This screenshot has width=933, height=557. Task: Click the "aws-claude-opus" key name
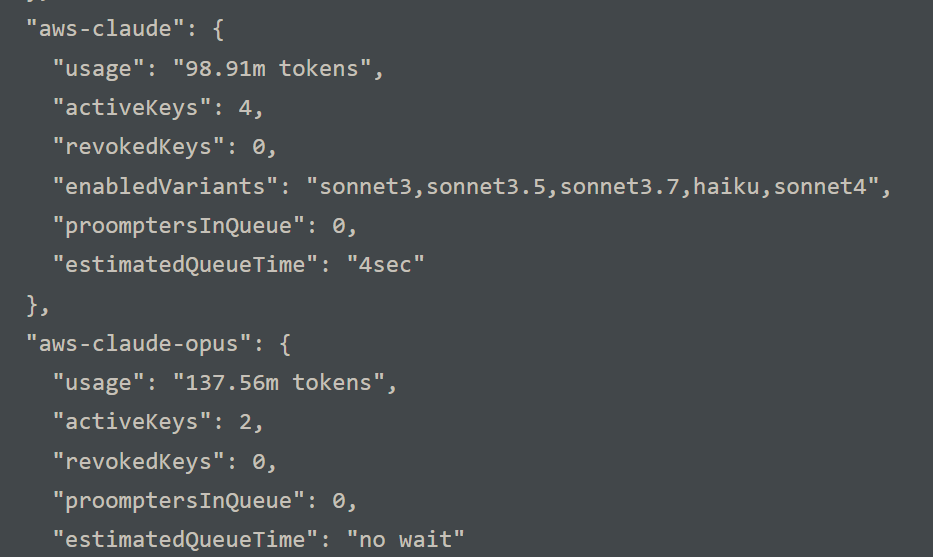[x=139, y=343]
